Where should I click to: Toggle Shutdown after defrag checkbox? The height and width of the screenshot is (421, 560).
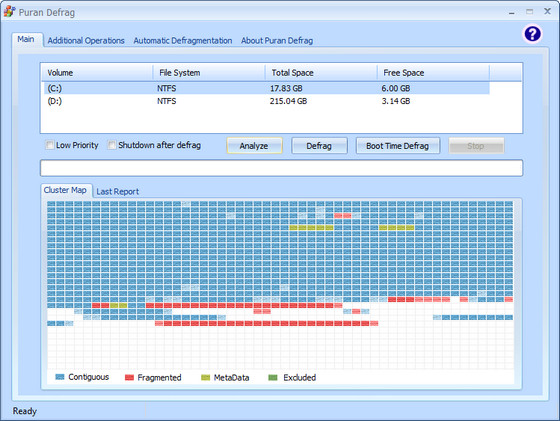(112, 145)
